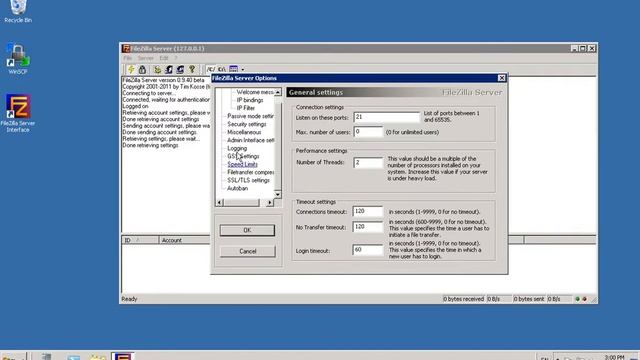Select the /C/ path display toolbar button
The height and width of the screenshot is (360, 640).
coord(211,69)
